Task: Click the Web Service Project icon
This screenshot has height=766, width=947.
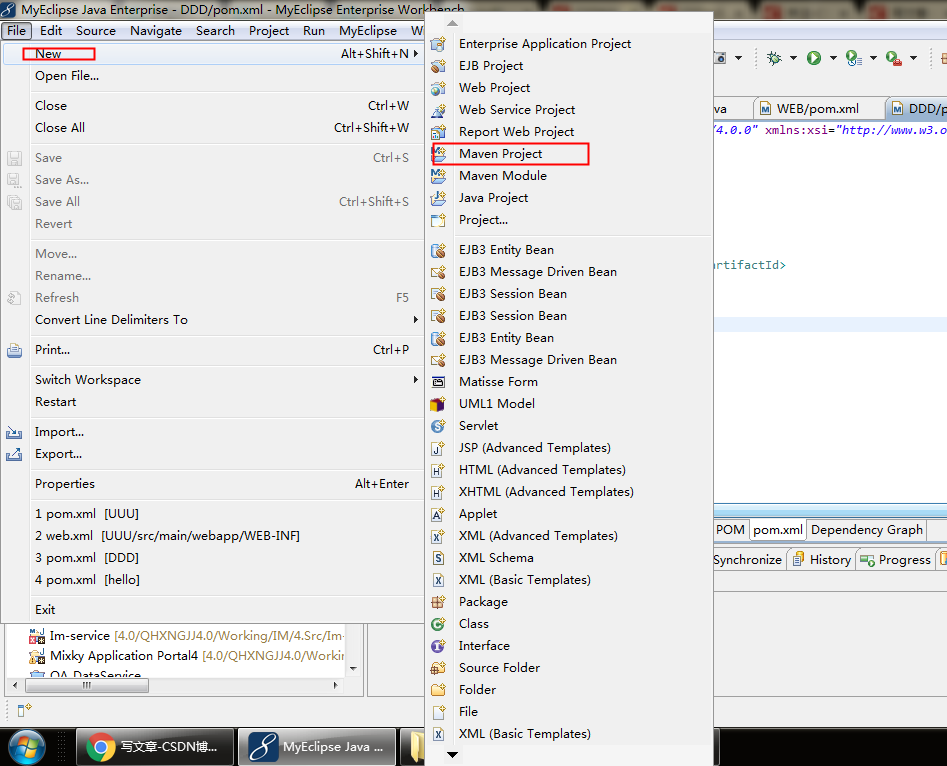Action: point(438,110)
